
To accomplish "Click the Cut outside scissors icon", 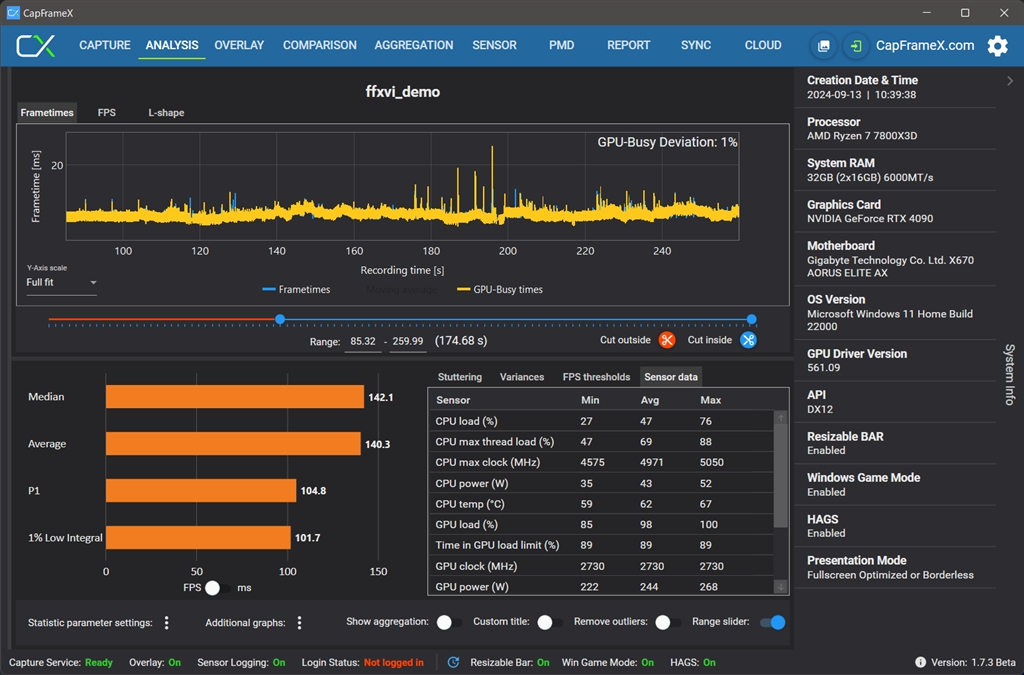I will point(667,340).
